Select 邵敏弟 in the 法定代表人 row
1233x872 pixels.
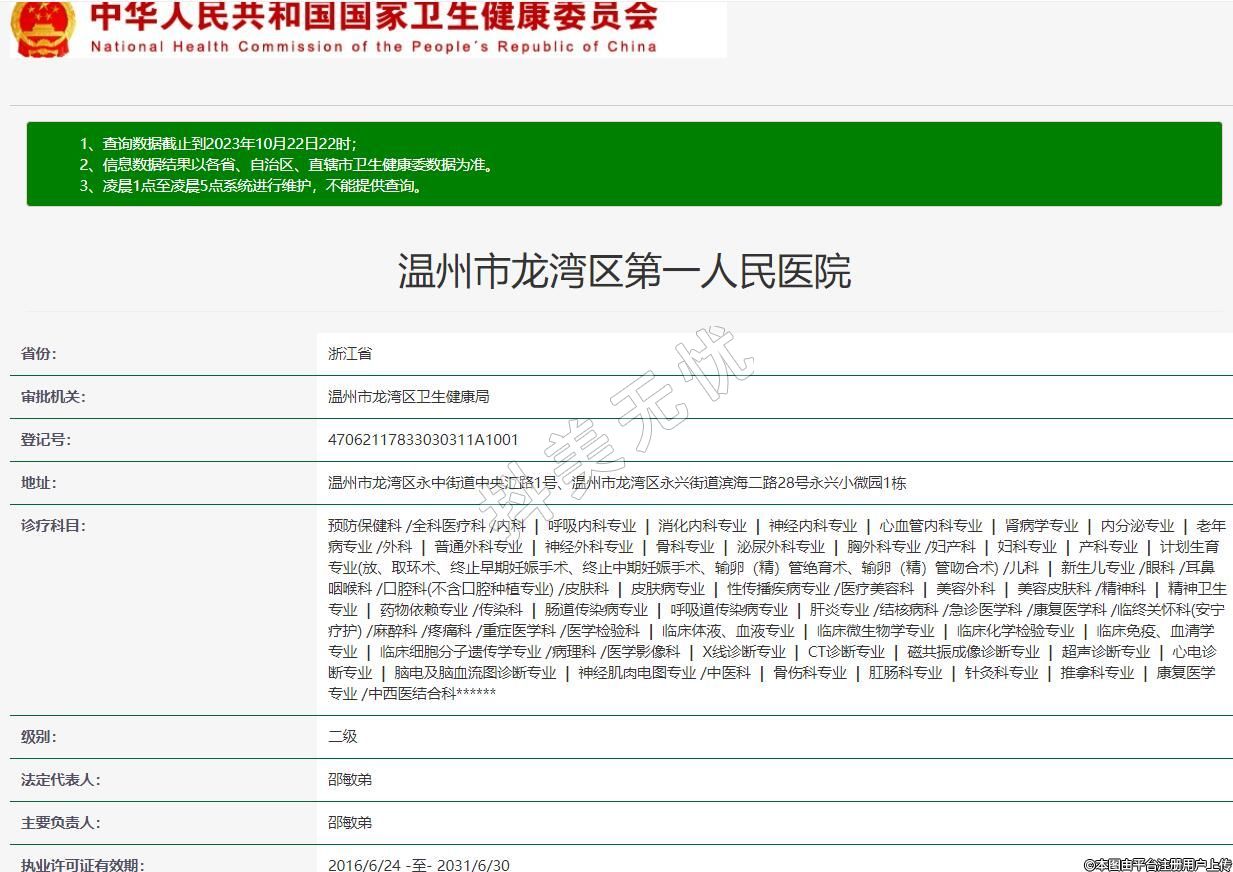350,779
